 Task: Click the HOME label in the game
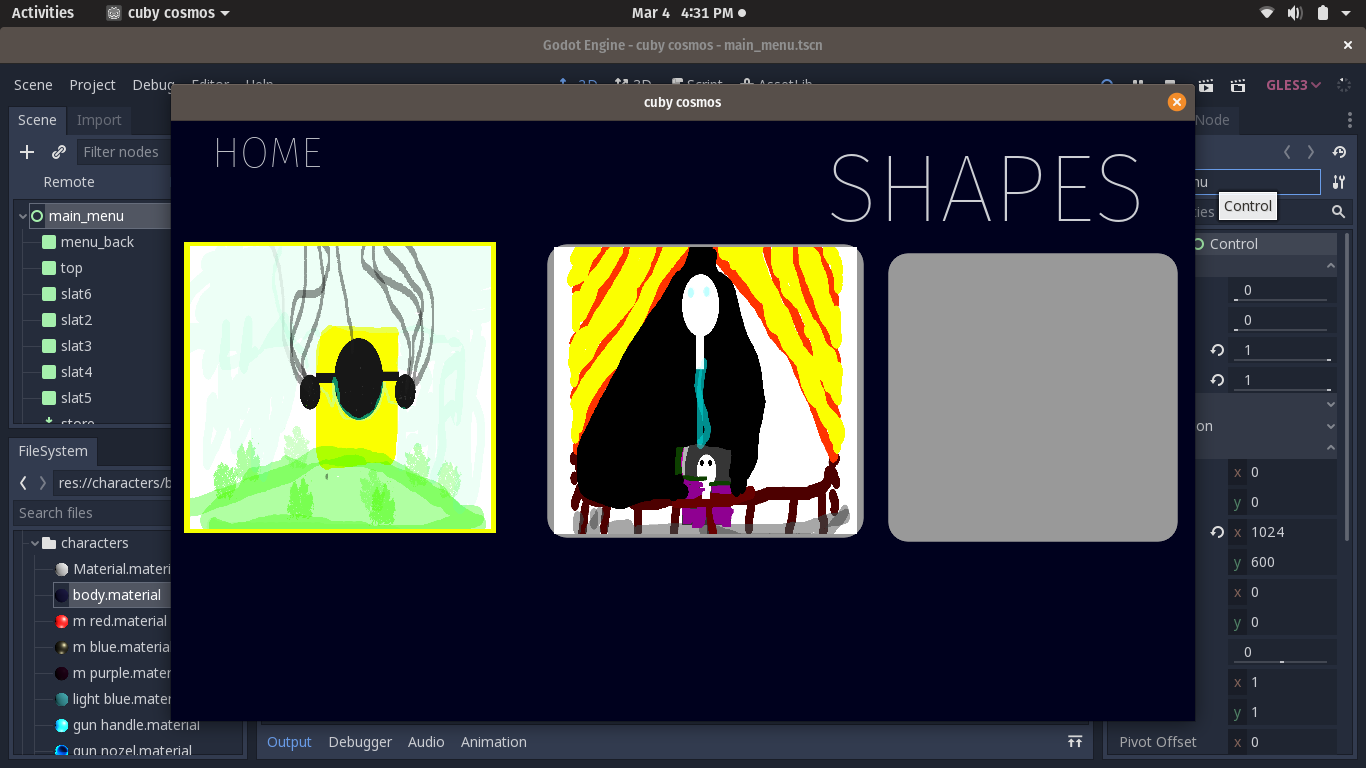point(267,153)
